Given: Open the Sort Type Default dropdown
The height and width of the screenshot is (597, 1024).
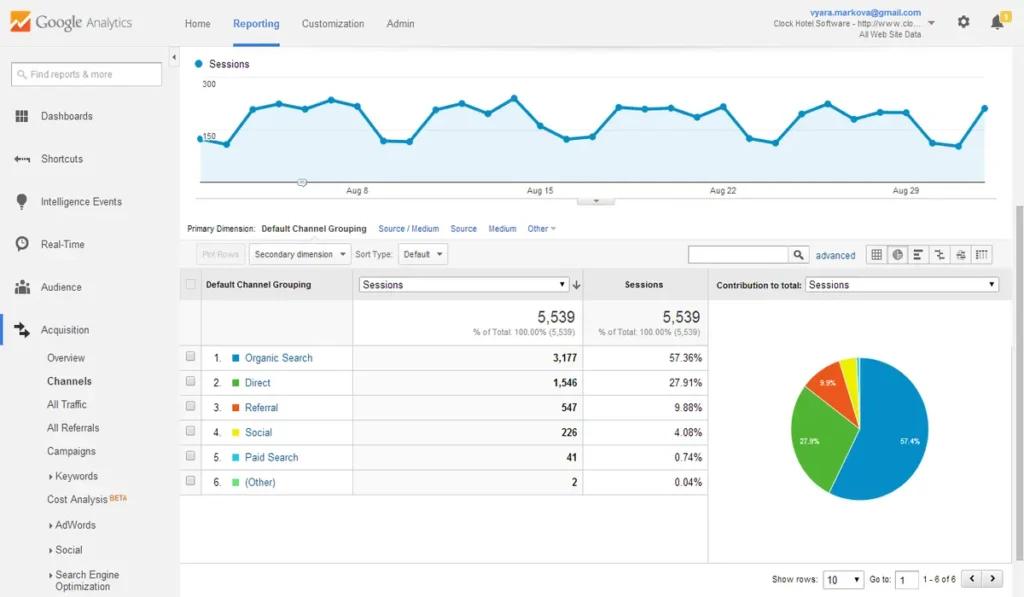Looking at the screenshot, I should 423,254.
